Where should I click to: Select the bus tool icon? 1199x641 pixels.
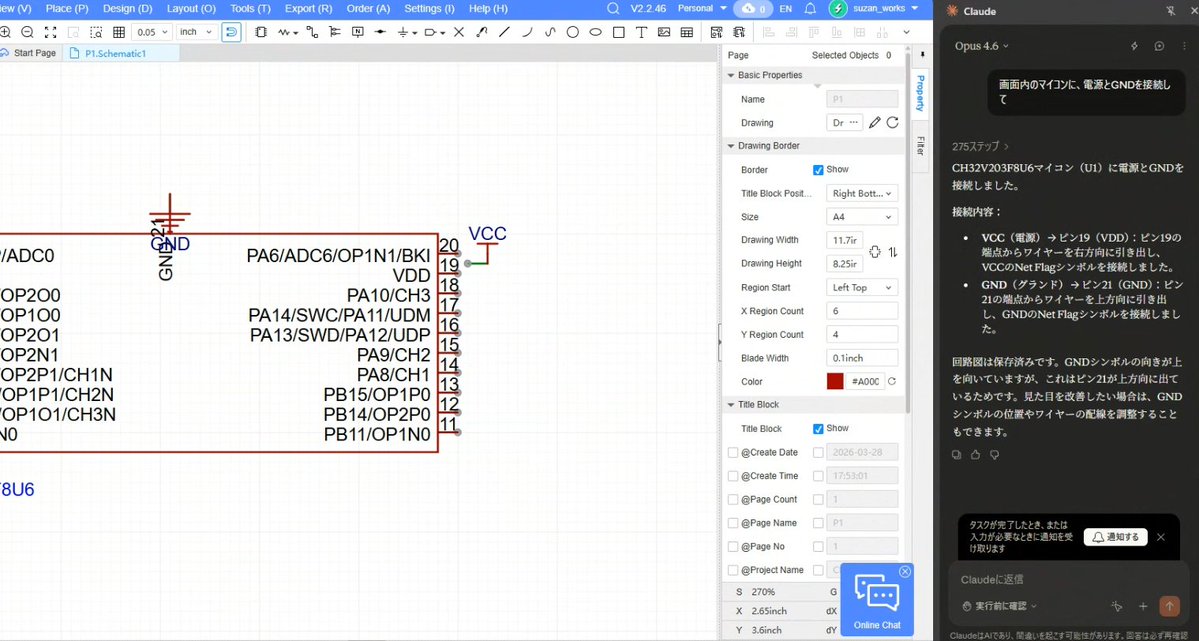(335, 32)
